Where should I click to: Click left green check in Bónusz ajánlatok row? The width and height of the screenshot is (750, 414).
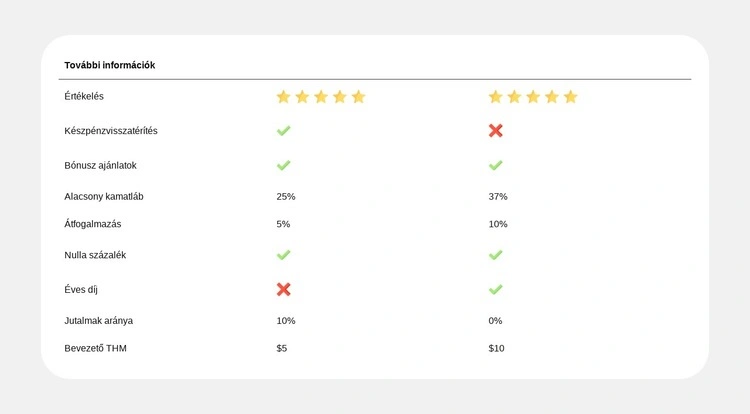283,165
